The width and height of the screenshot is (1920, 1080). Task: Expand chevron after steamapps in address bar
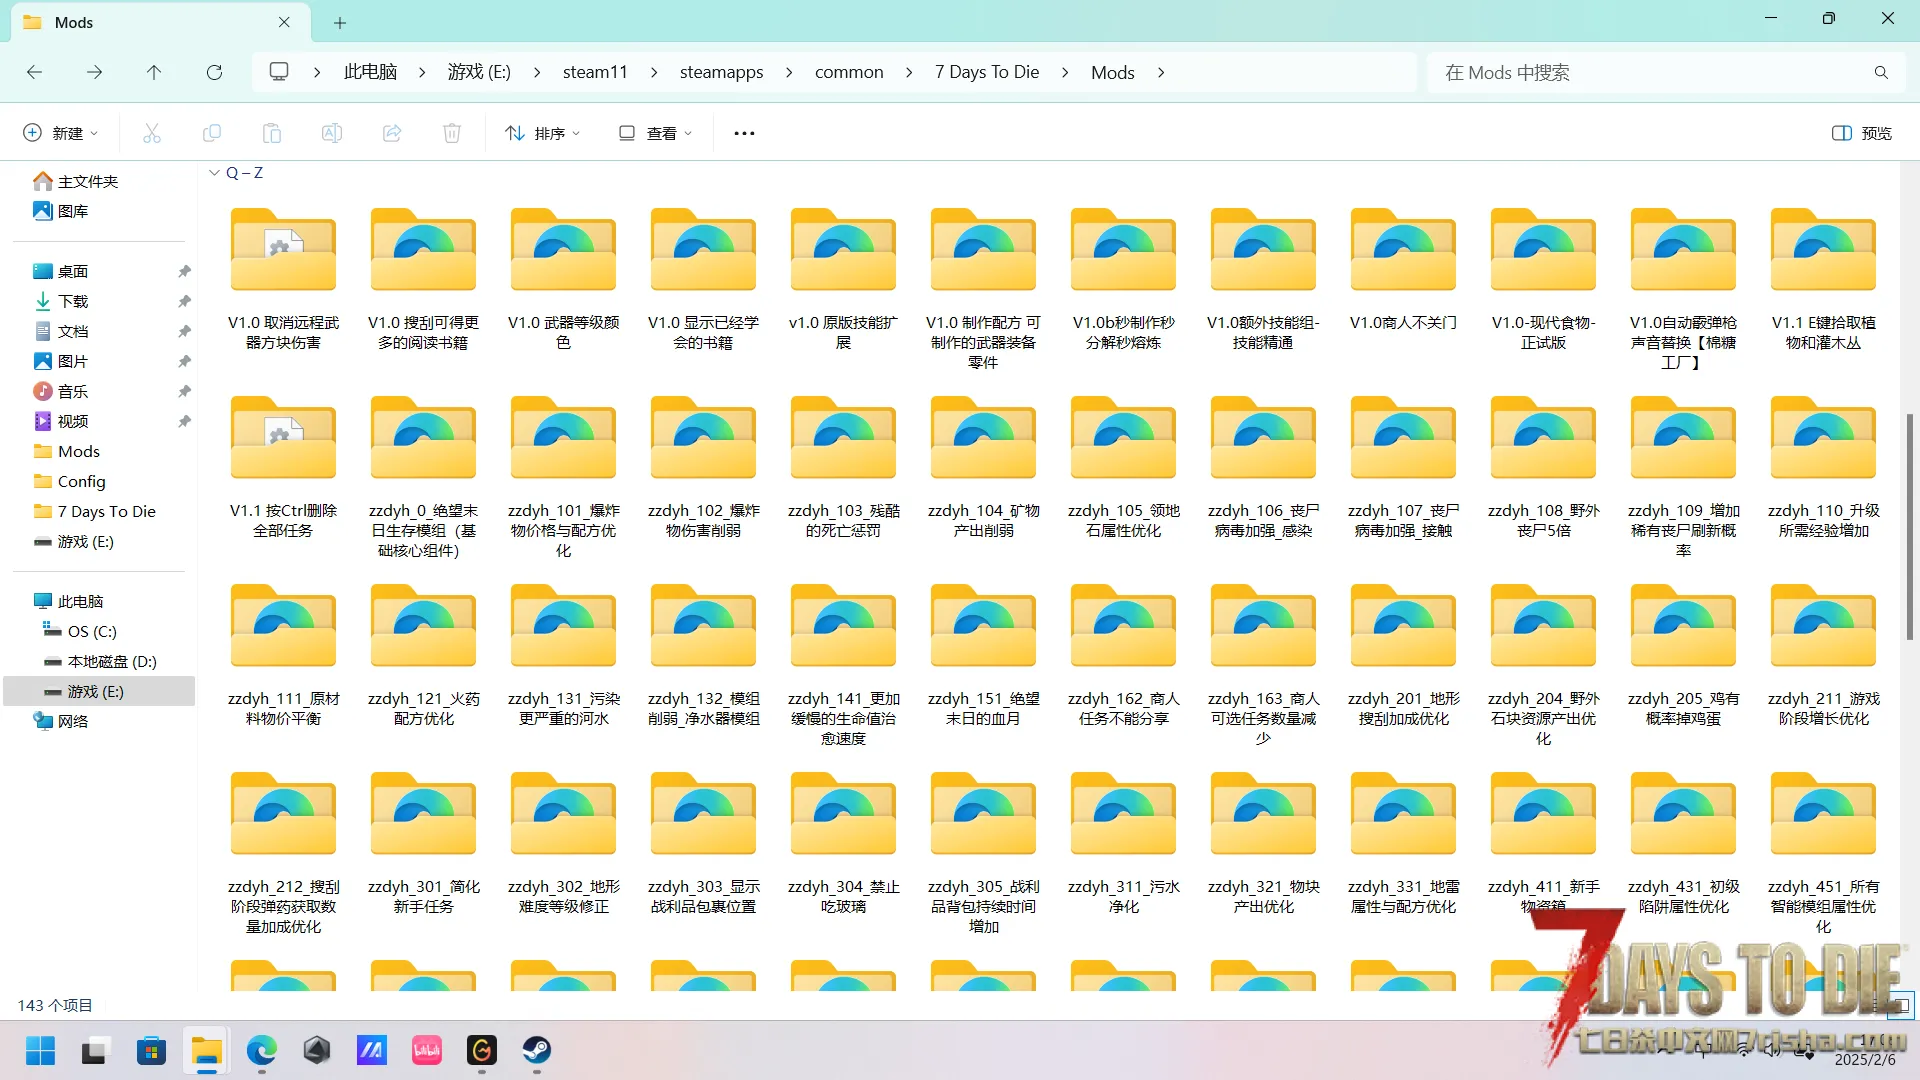[x=789, y=72]
